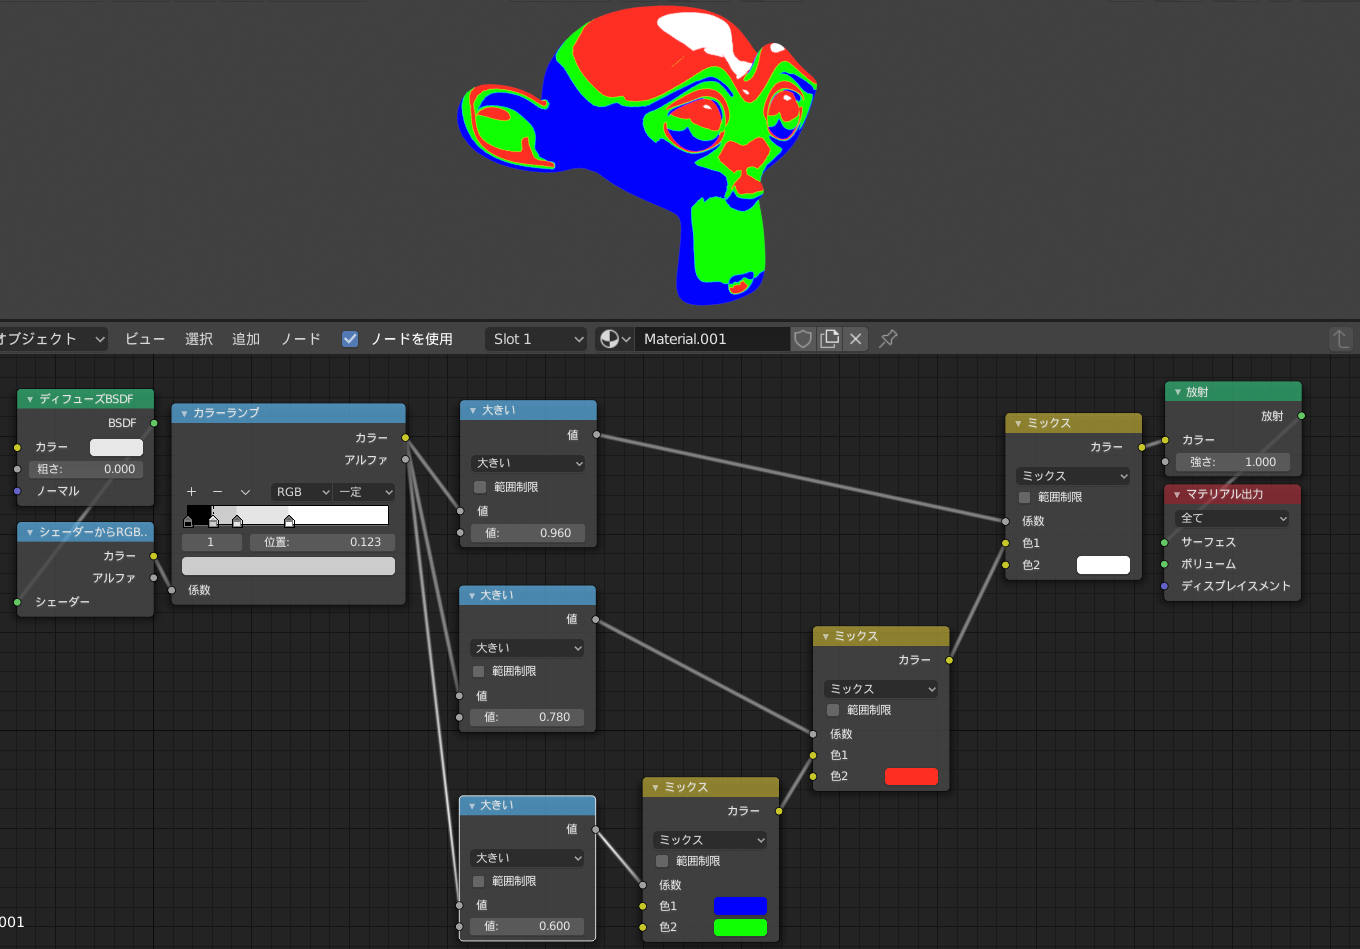
Task: Toggle the ノードを使用 checkbox
Action: coord(350,339)
